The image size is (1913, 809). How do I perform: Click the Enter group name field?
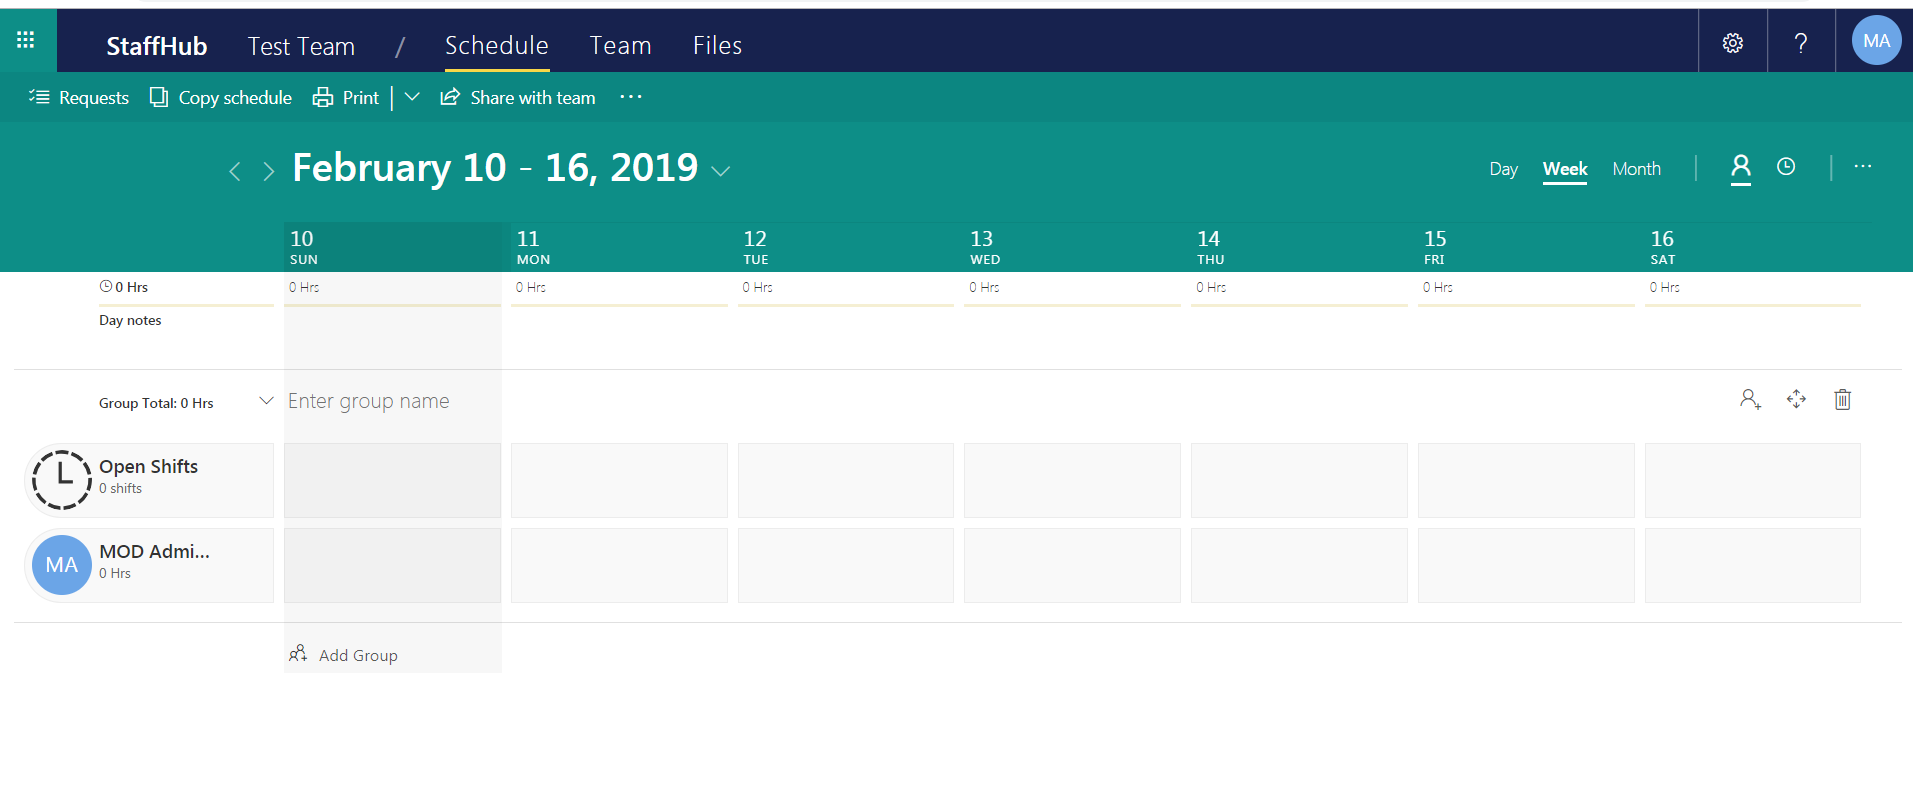click(369, 401)
